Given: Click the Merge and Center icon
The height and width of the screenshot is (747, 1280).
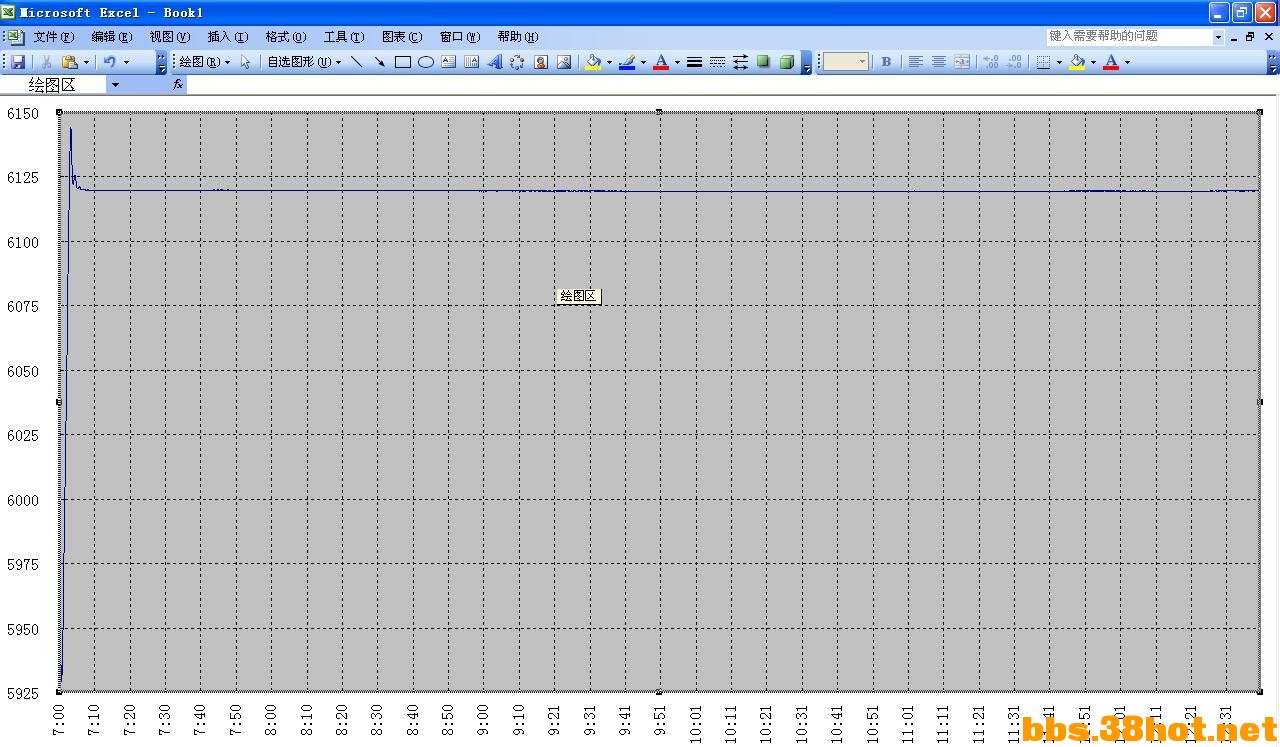Looking at the screenshot, I should coord(962,62).
